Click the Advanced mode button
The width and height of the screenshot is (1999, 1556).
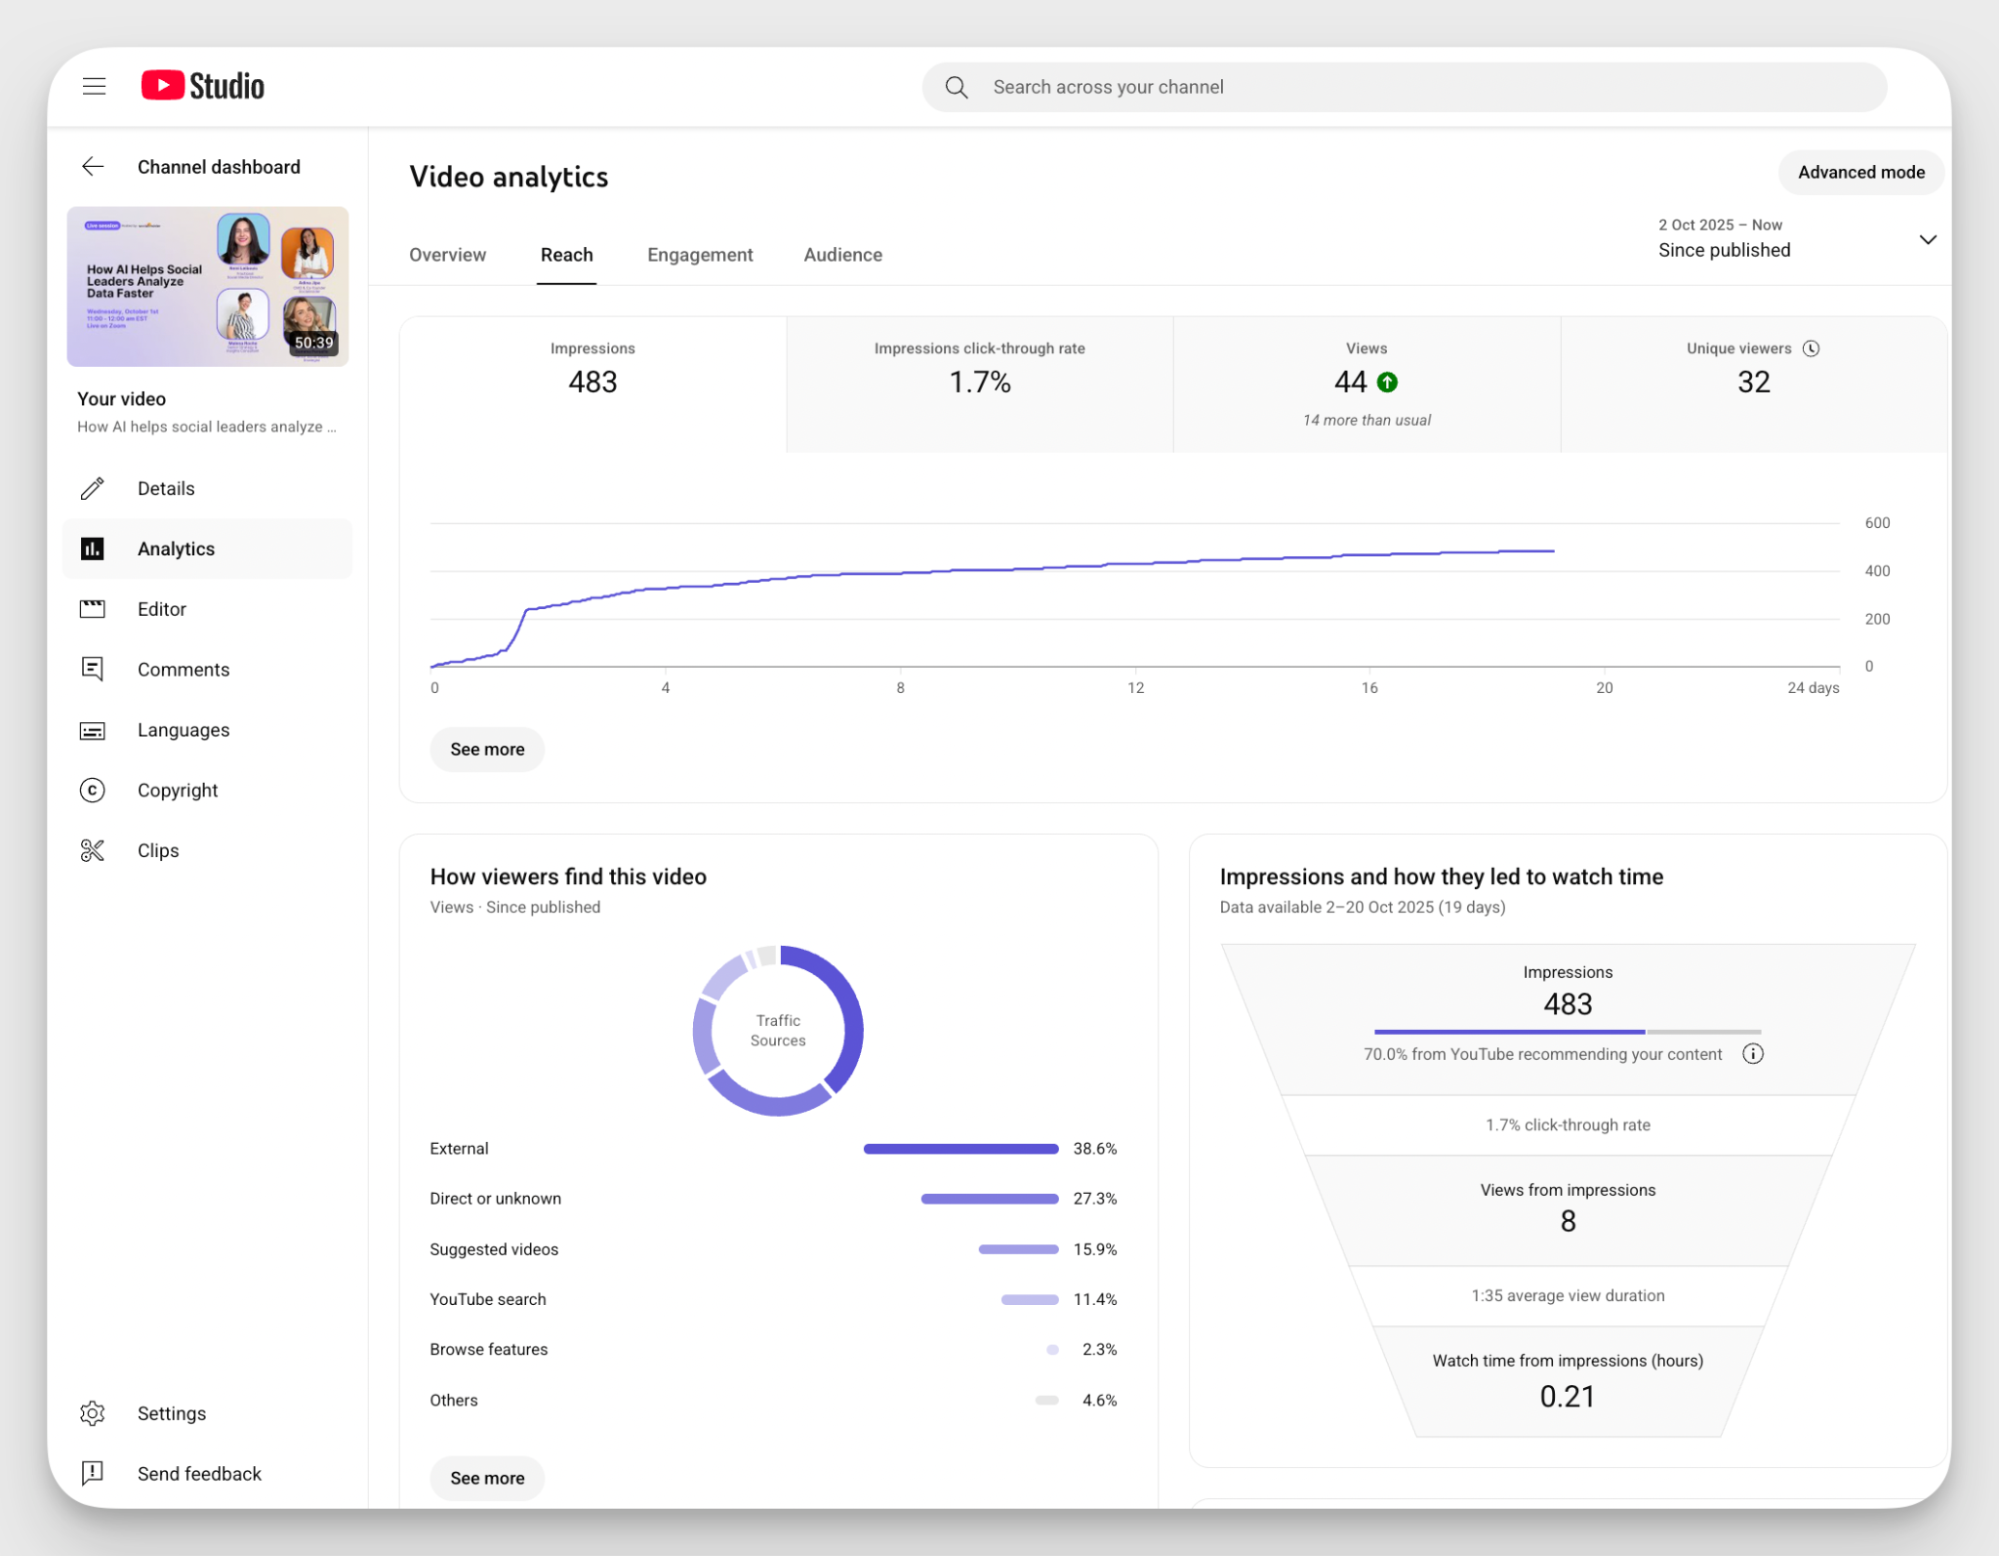pyautogui.click(x=1861, y=172)
